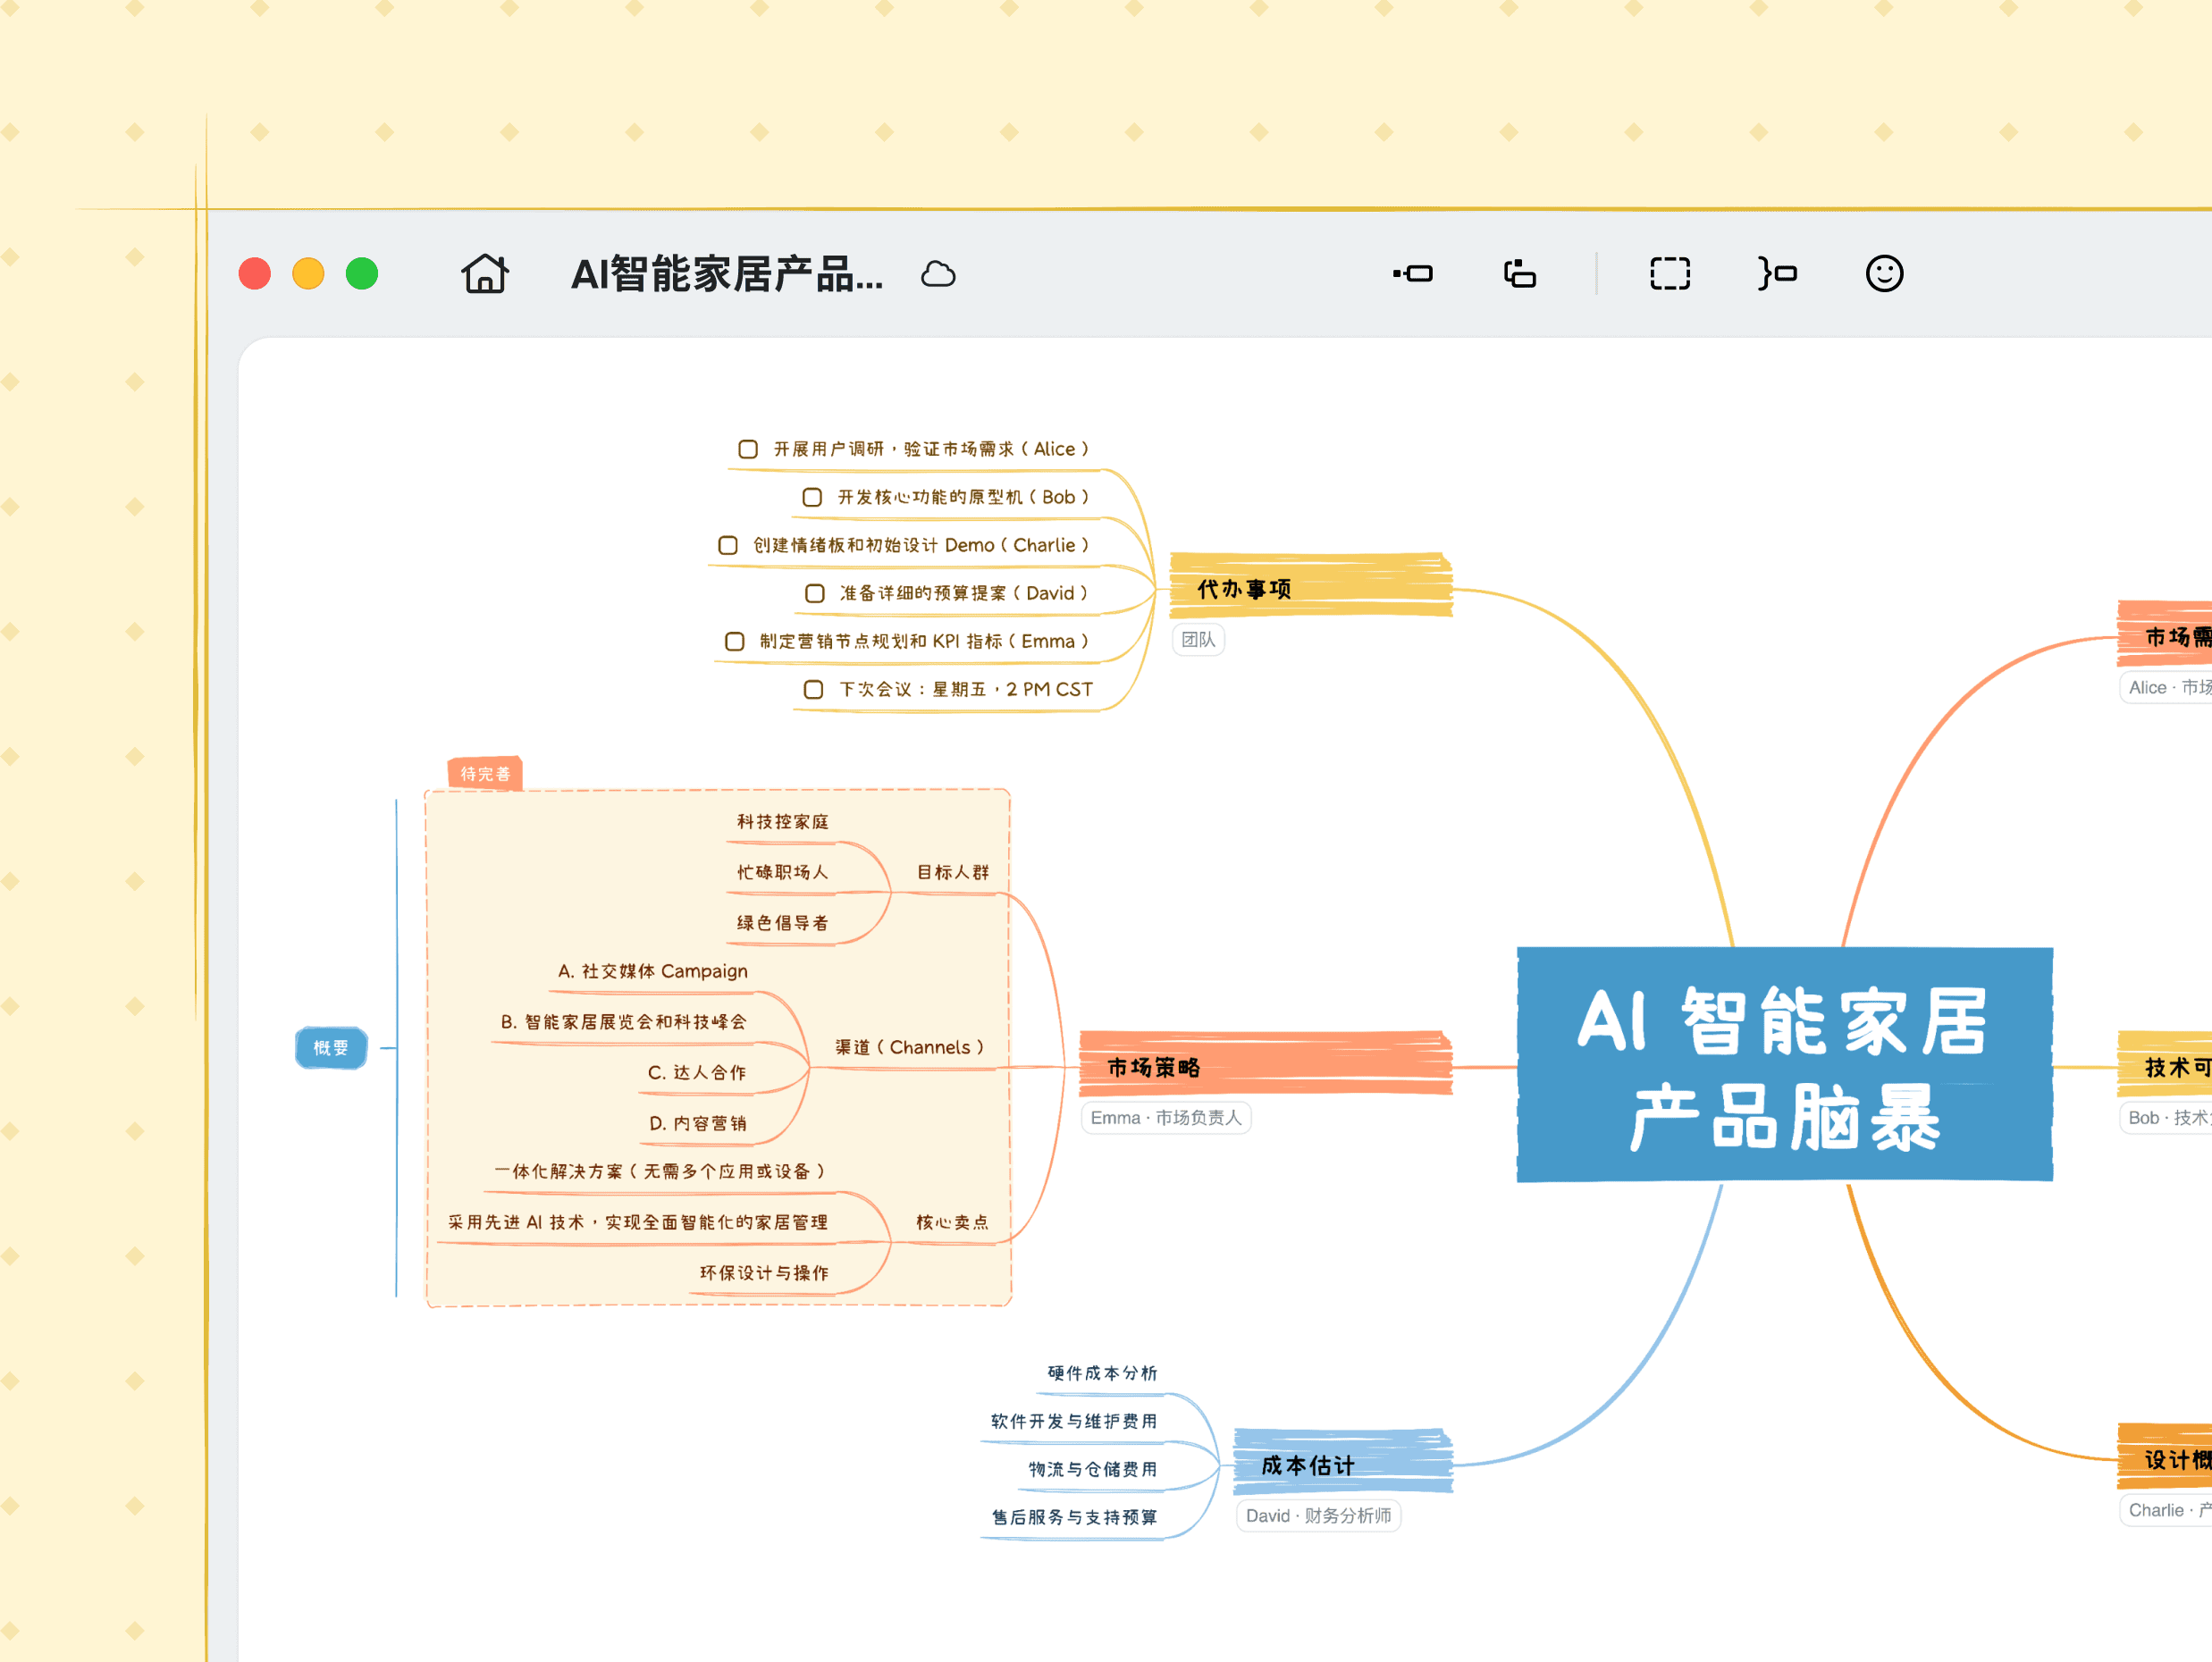Screen dimensions: 2212x1662
Task: Click the green fullscreen window button
Action: [x=362, y=273]
